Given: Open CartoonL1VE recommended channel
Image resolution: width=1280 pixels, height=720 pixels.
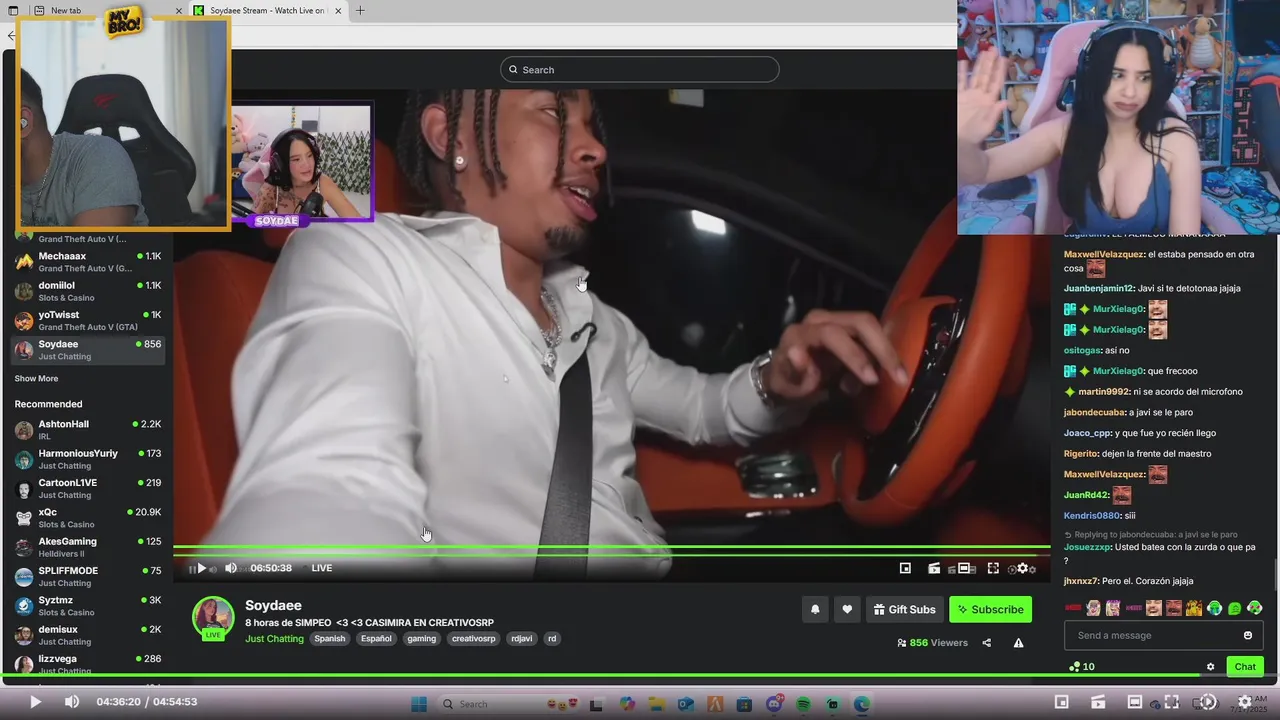Looking at the screenshot, I should 87,489.
